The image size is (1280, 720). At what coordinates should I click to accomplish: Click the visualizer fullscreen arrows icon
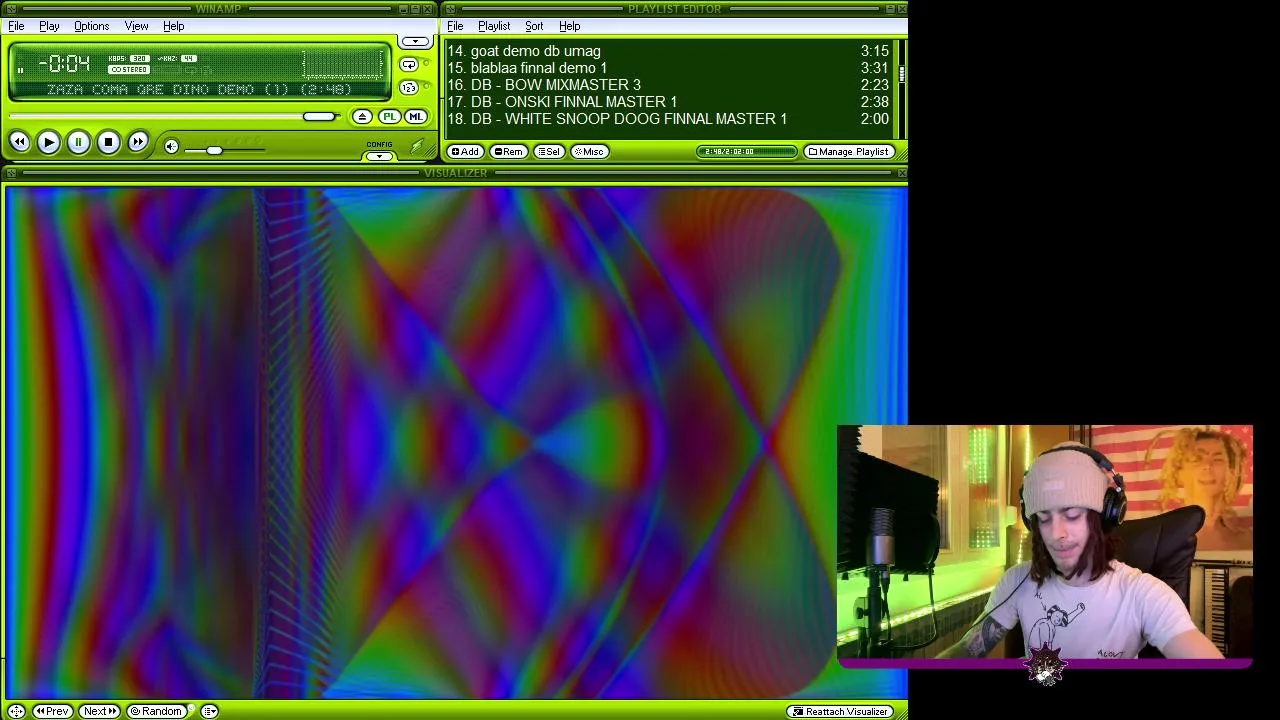pos(16,711)
